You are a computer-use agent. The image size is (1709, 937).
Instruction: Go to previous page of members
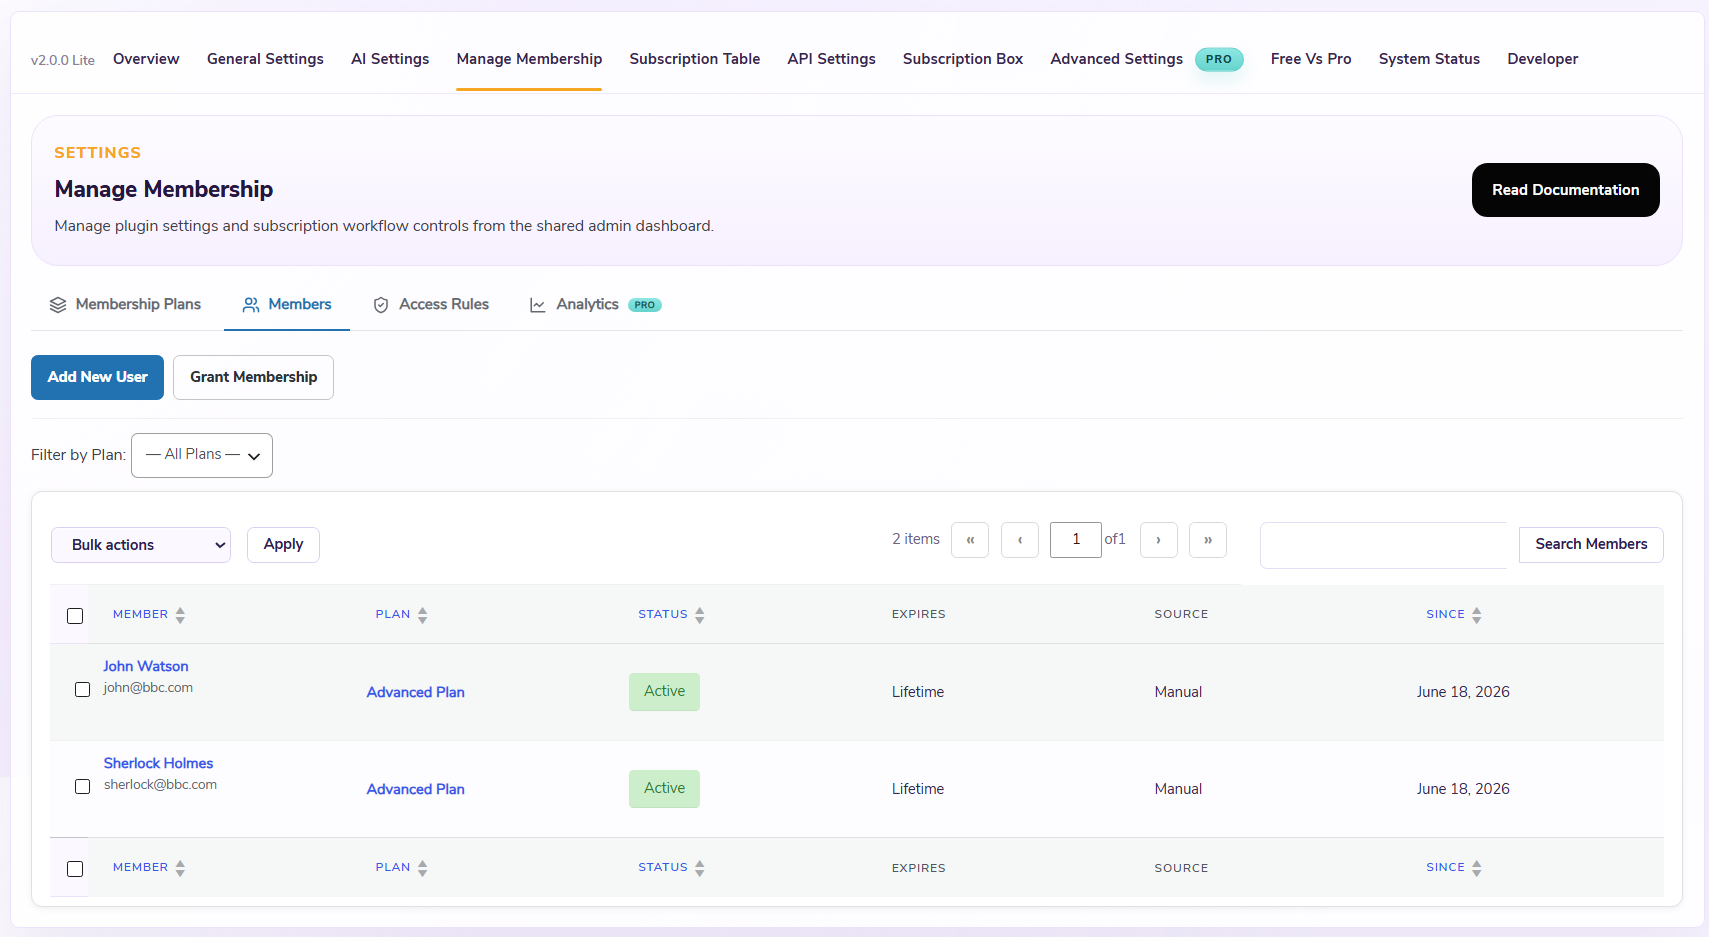tap(1020, 540)
